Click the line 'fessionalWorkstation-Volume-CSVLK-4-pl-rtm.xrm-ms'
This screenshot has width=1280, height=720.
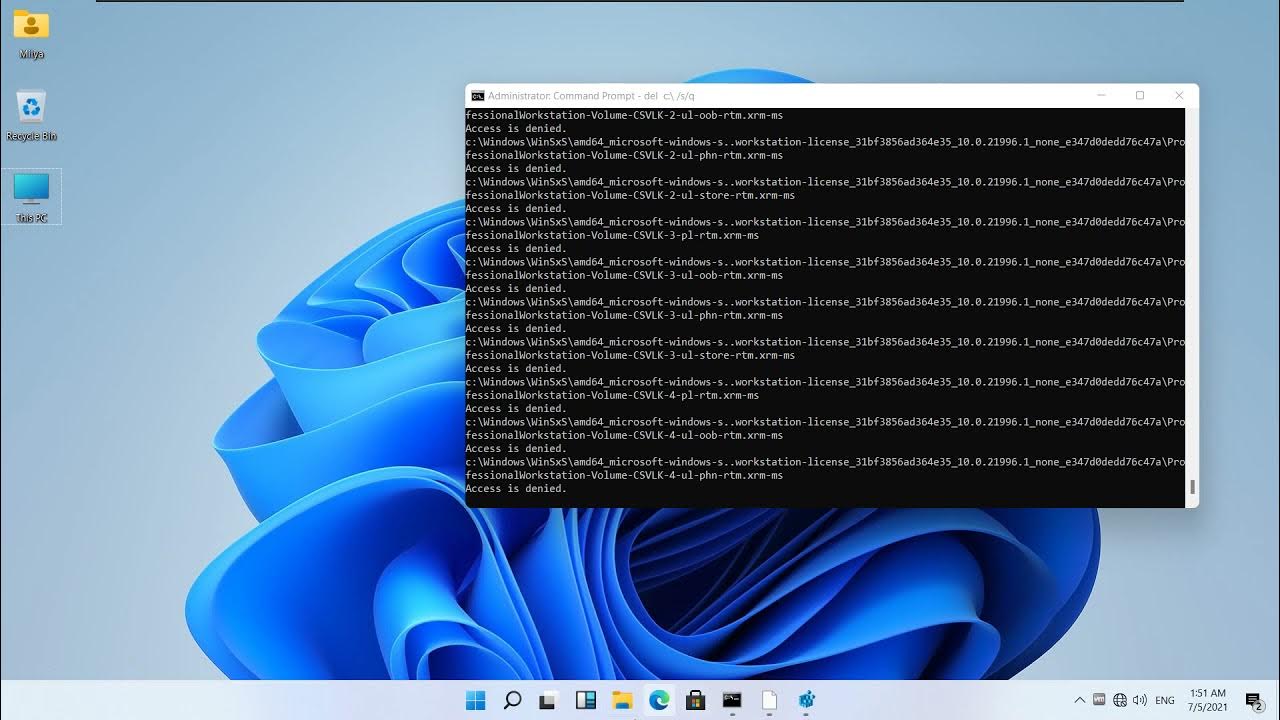(612, 395)
